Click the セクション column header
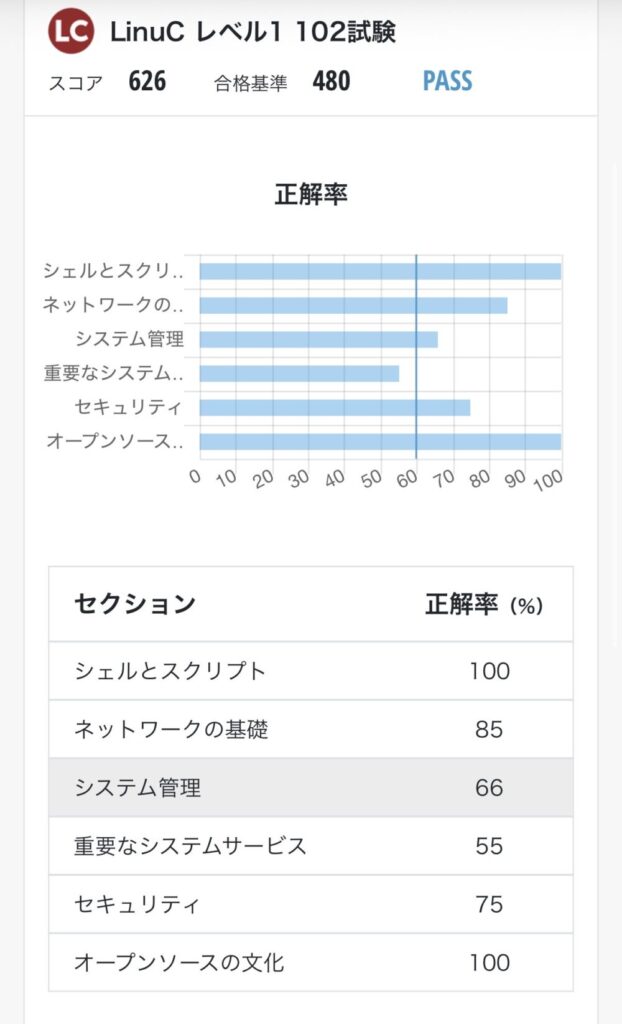The height and width of the screenshot is (1024, 622). [135, 604]
